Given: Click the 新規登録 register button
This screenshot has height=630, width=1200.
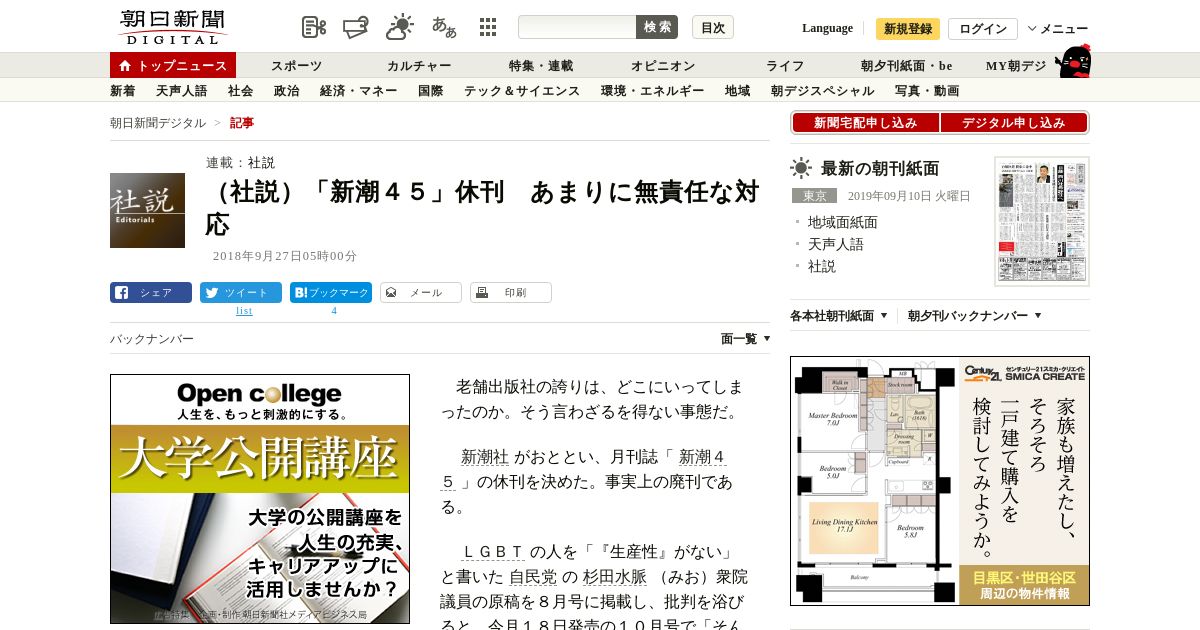Looking at the screenshot, I should [908, 29].
